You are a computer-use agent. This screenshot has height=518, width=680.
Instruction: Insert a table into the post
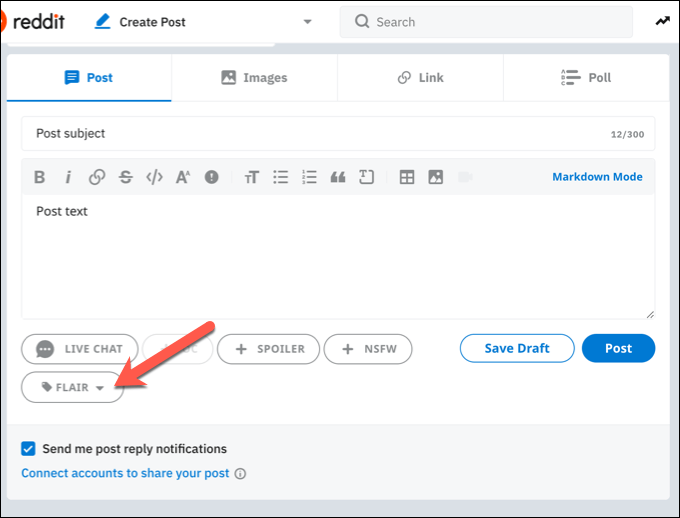(x=407, y=177)
